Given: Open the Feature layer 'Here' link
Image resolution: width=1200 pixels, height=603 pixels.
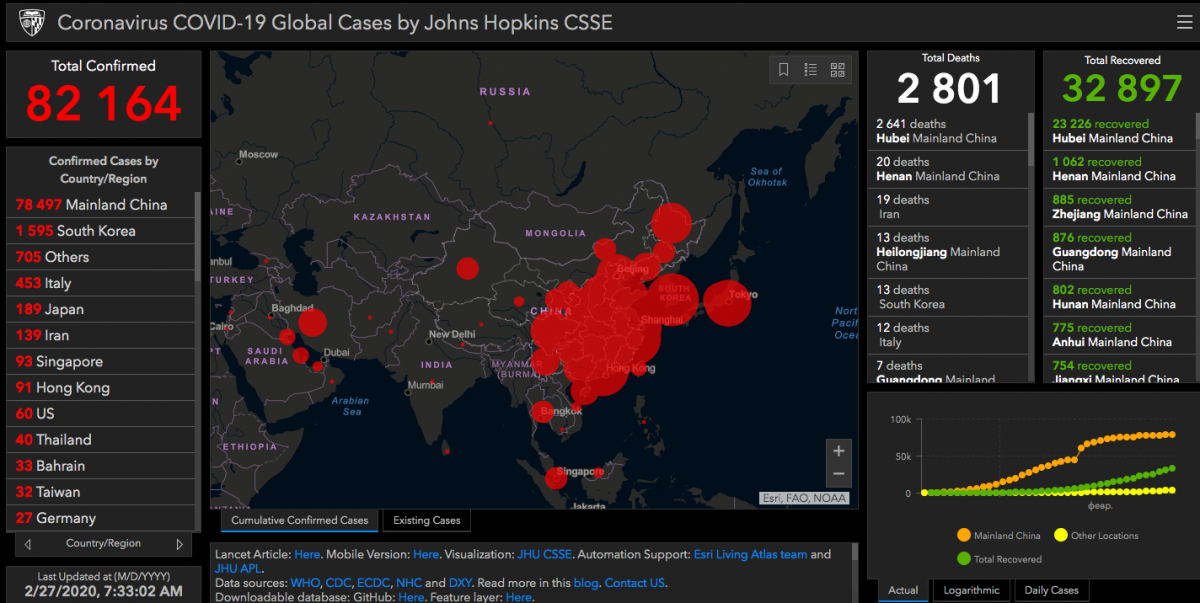Looking at the screenshot, I should (519, 597).
